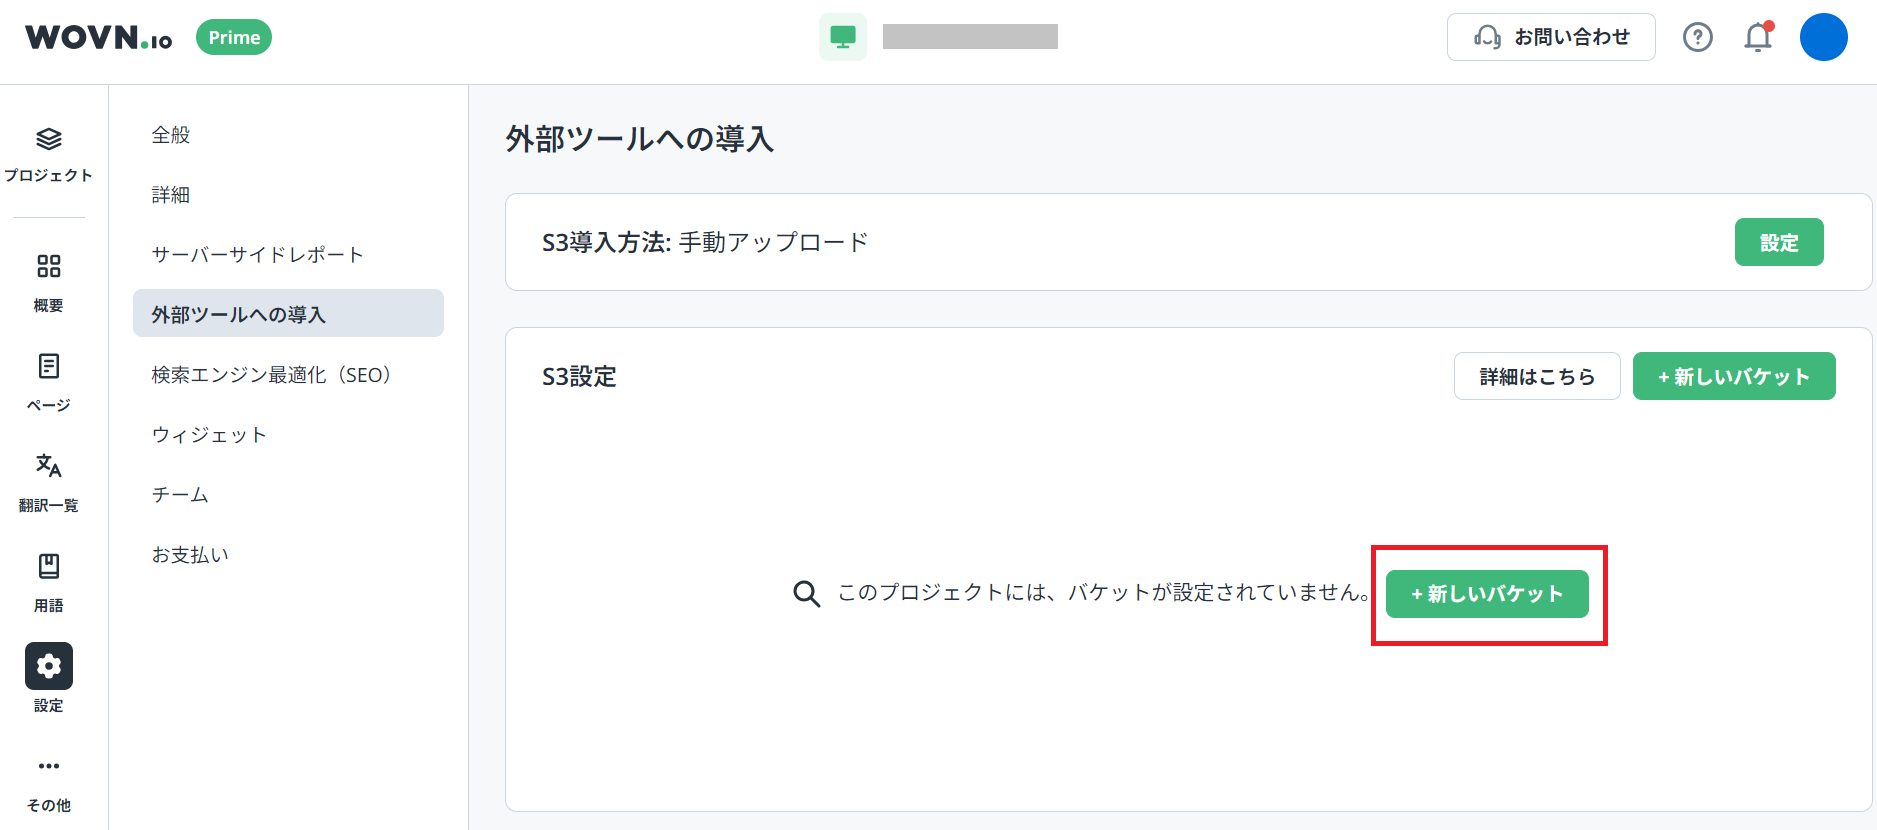Open the blue user avatar menu

[x=1823, y=37]
